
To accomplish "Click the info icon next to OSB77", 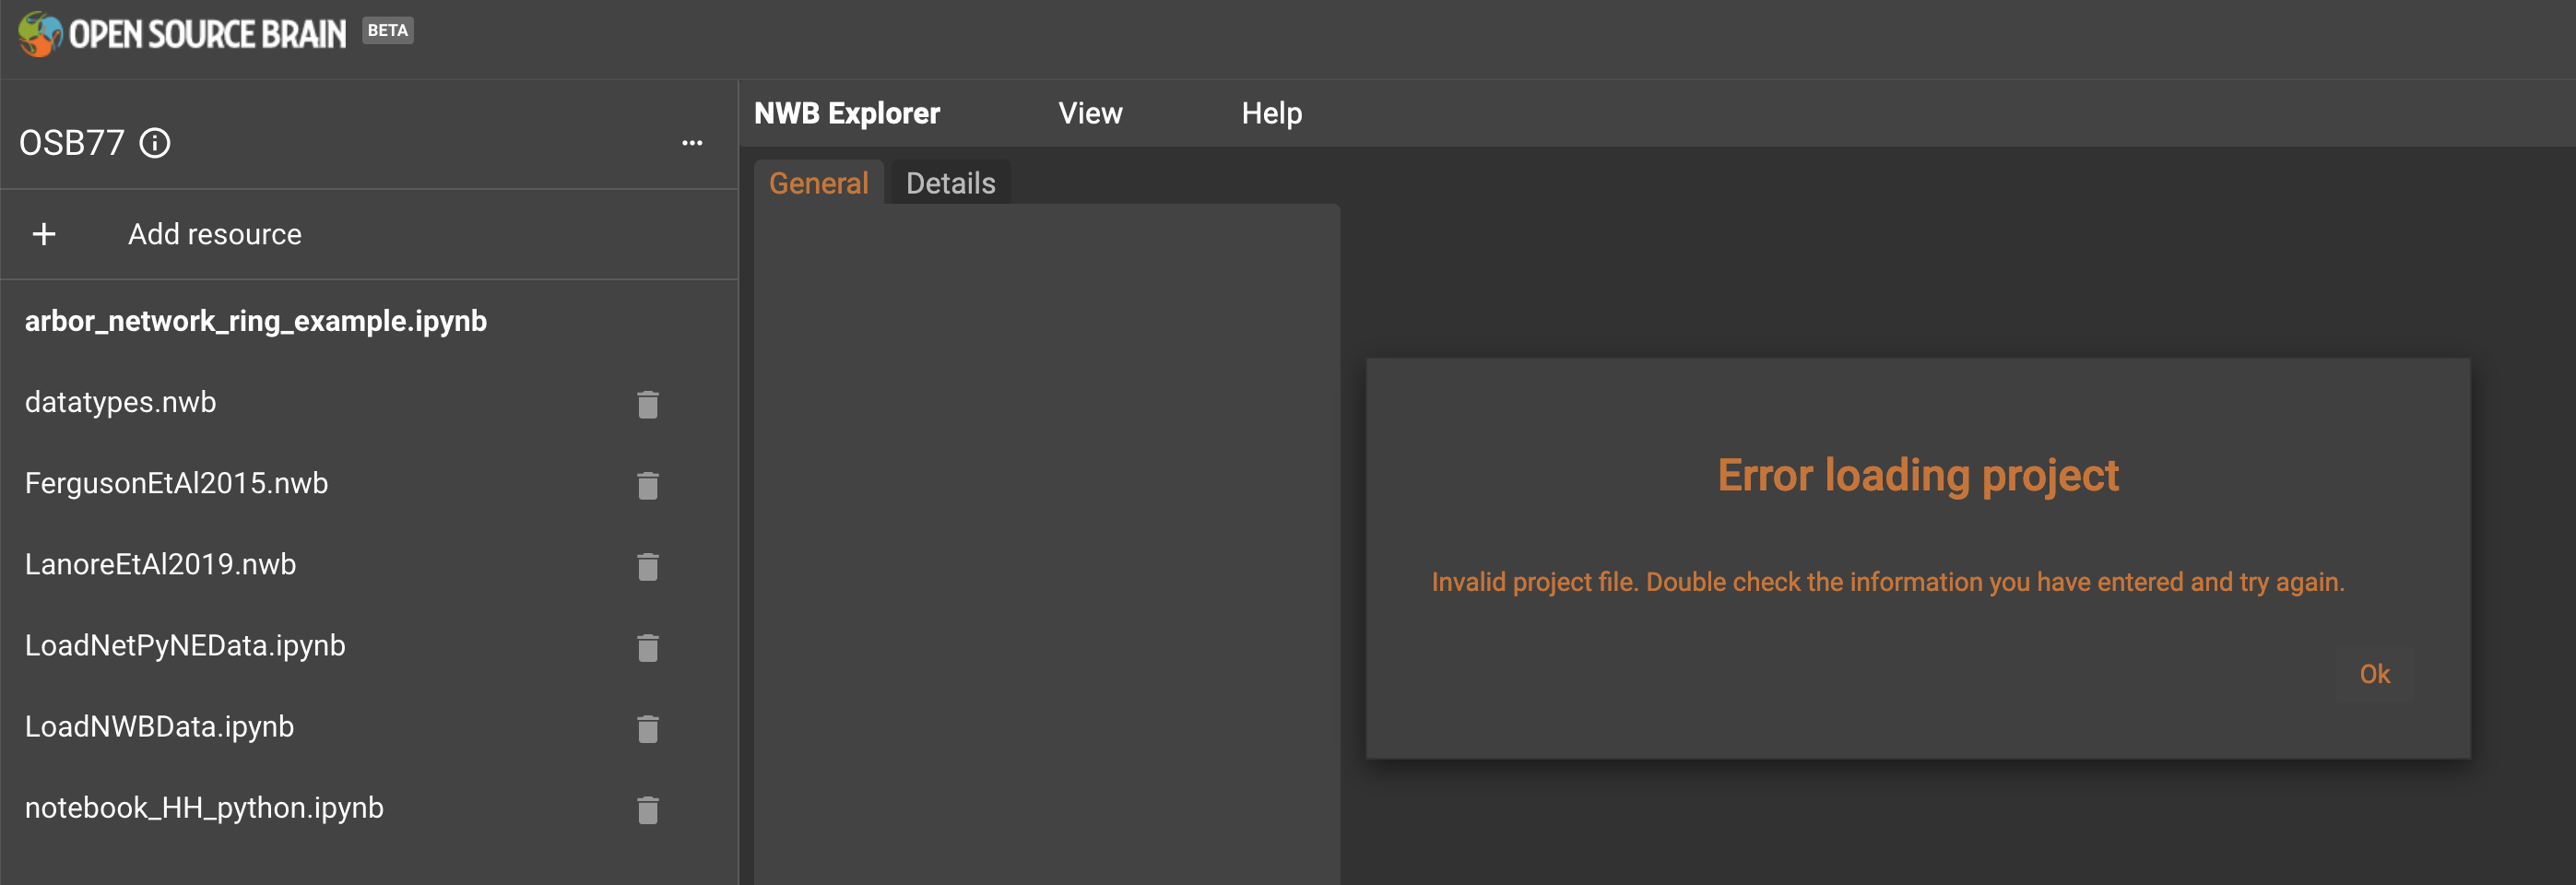I will click(x=155, y=145).
